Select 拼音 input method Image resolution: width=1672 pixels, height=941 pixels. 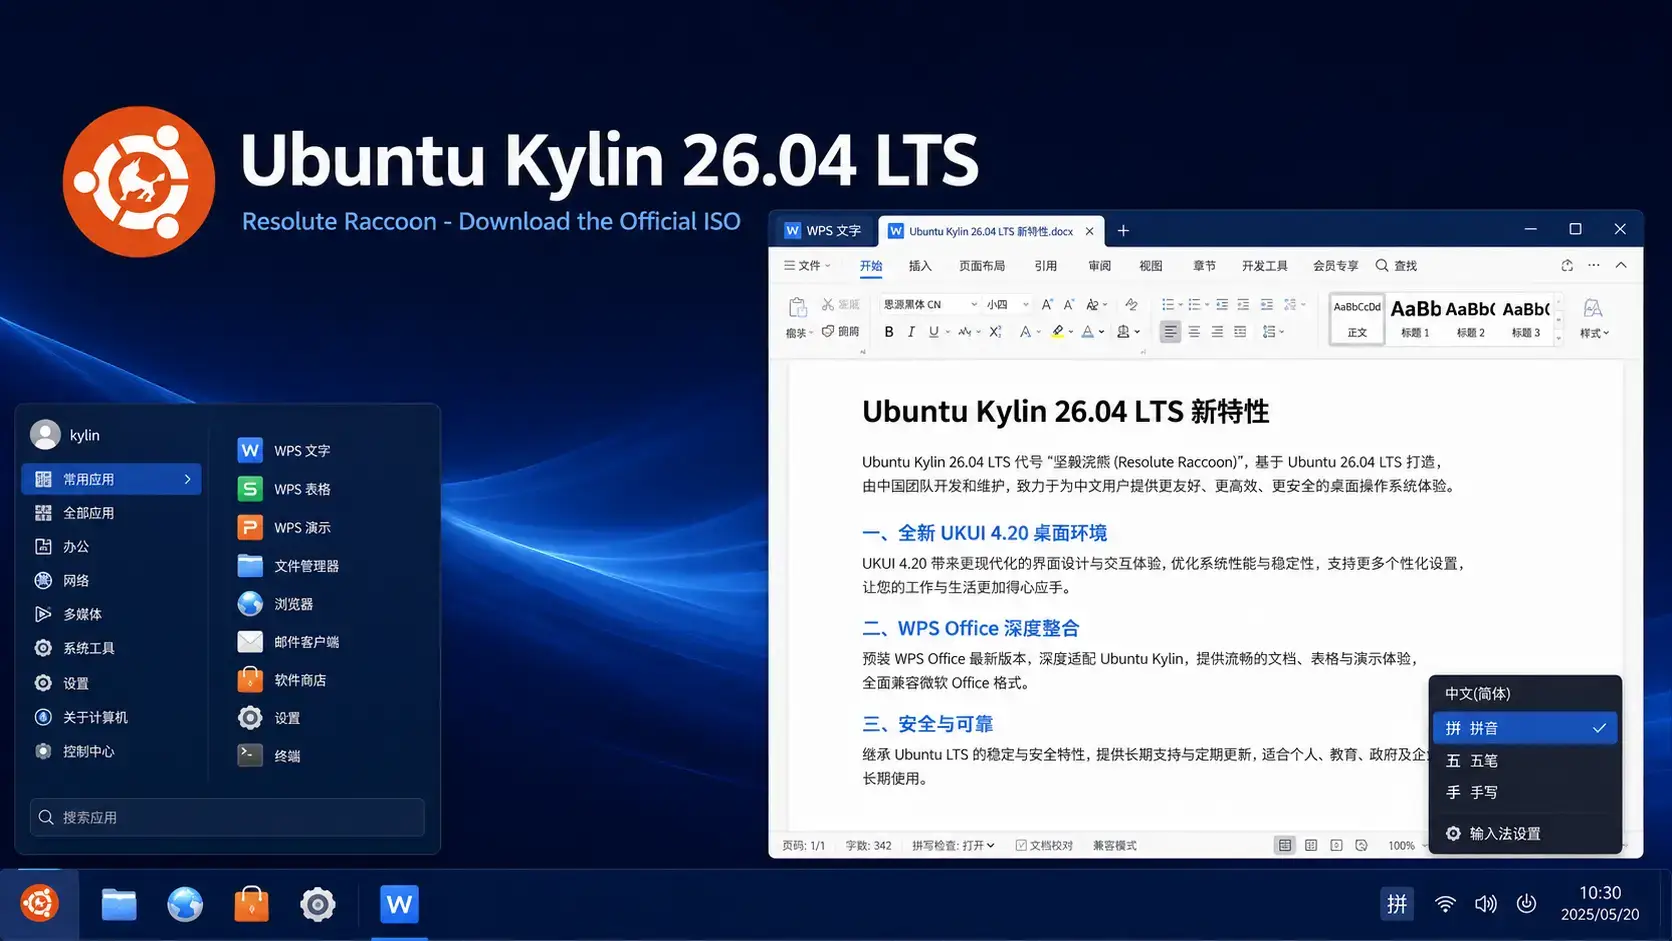click(x=1524, y=728)
